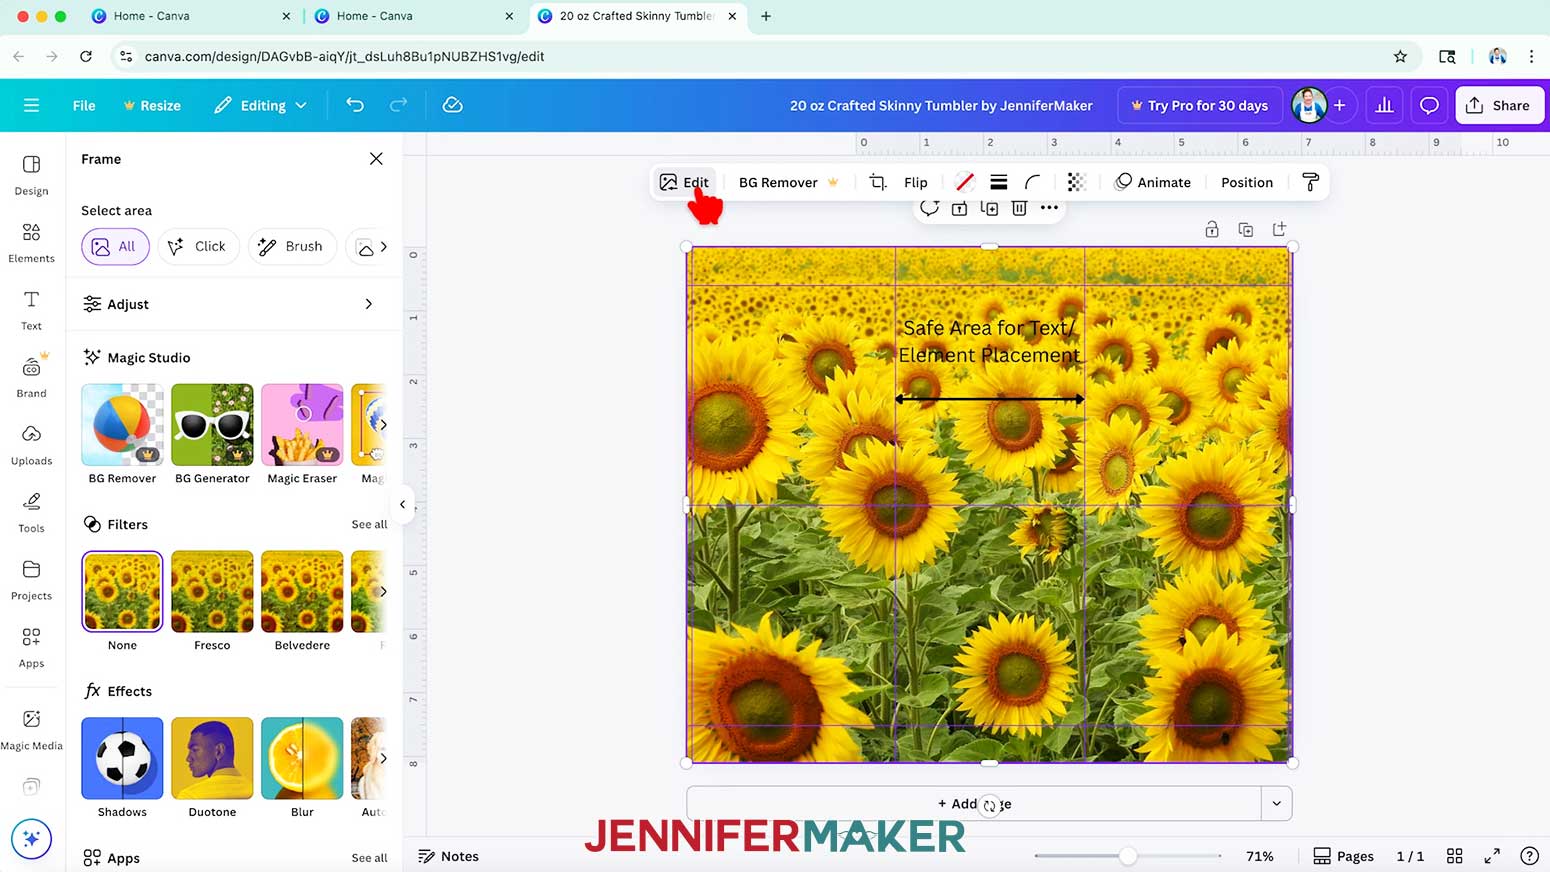
Task: Show more Select area options
Action: click(x=383, y=246)
